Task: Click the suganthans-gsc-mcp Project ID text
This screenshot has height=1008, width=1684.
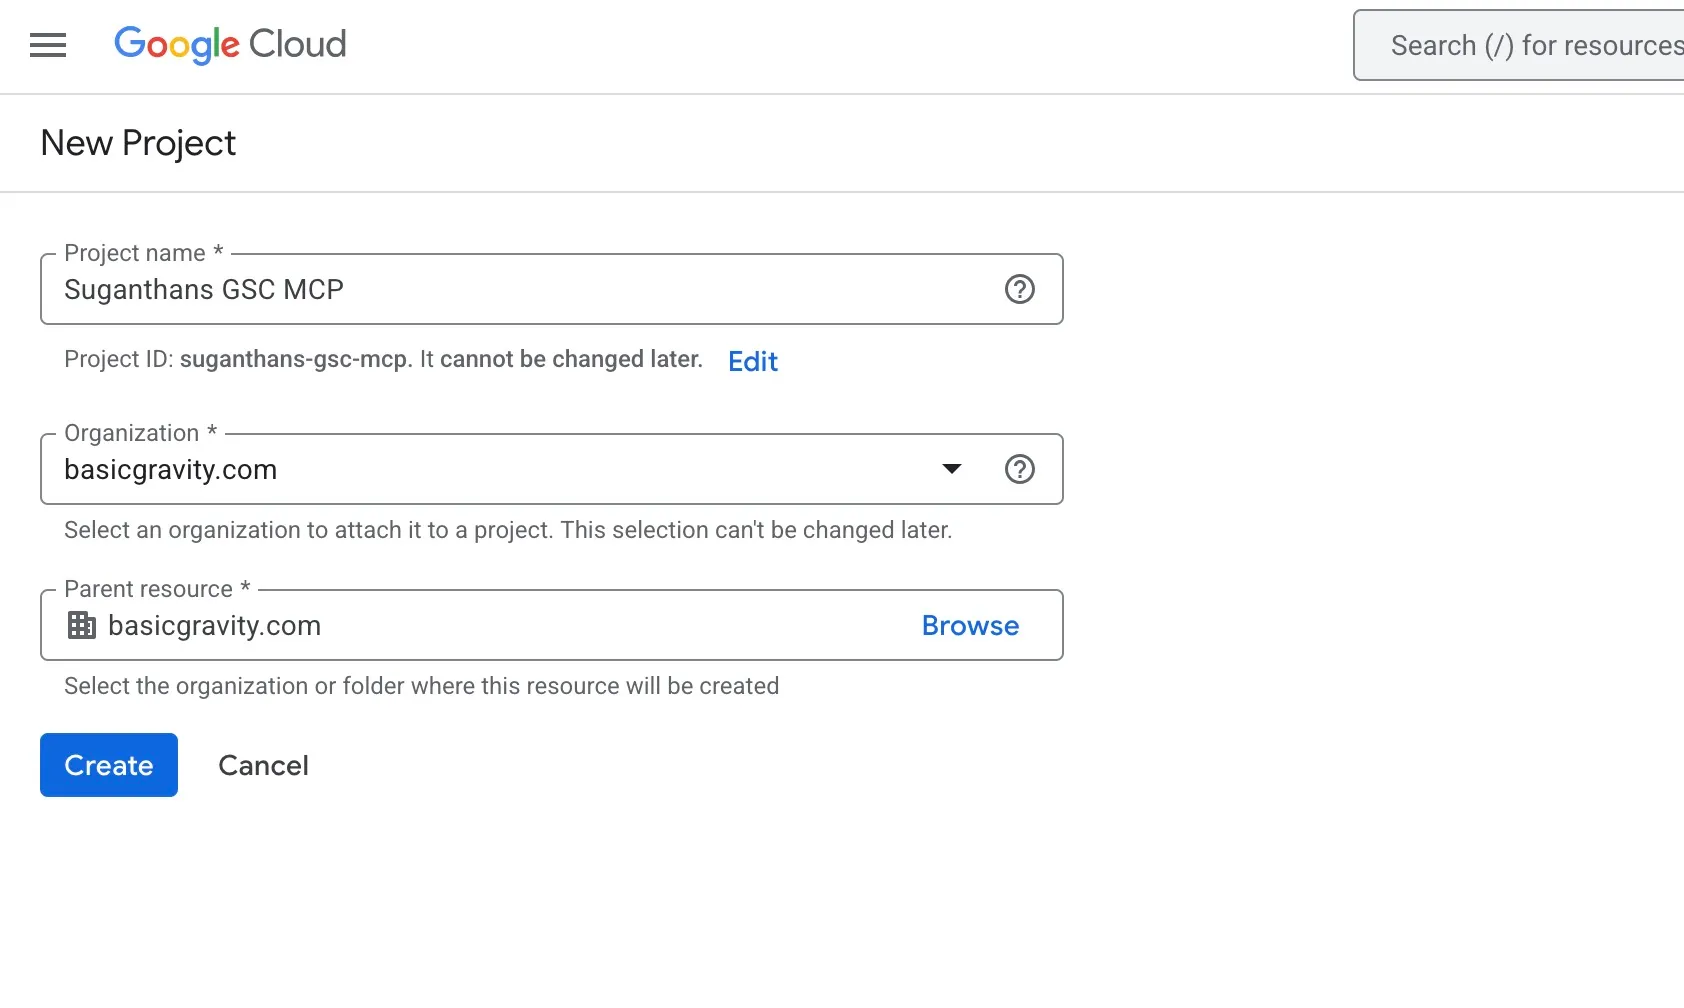Action: [295, 360]
